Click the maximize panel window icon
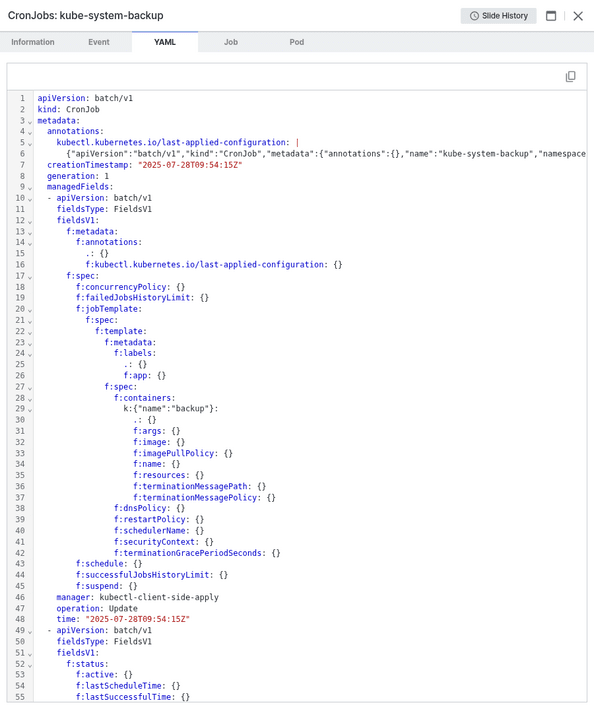 pyautogui.click(x=551, y=16)
